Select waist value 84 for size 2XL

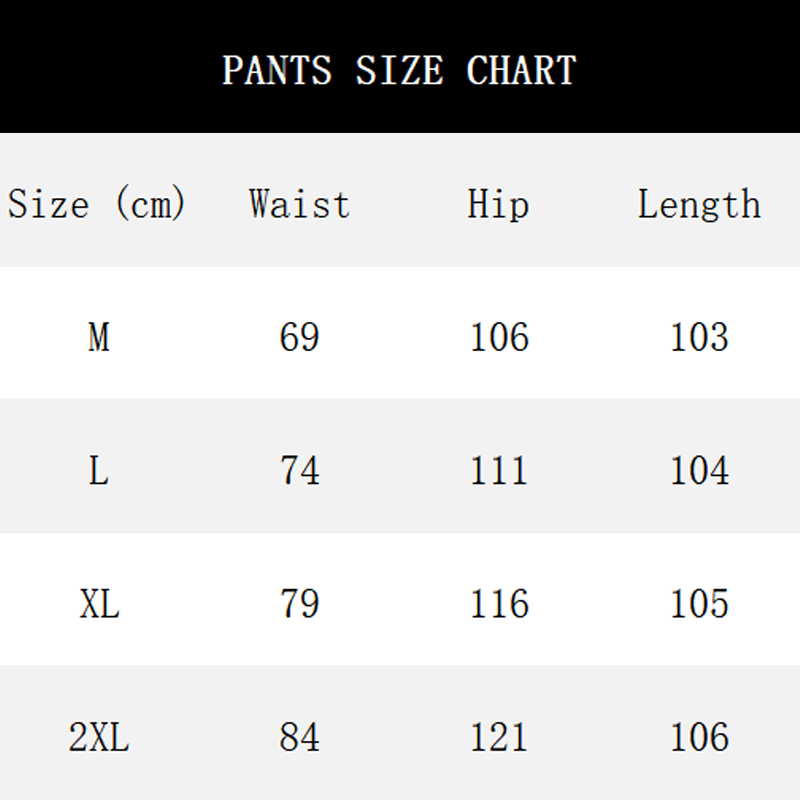pos(300,738)
